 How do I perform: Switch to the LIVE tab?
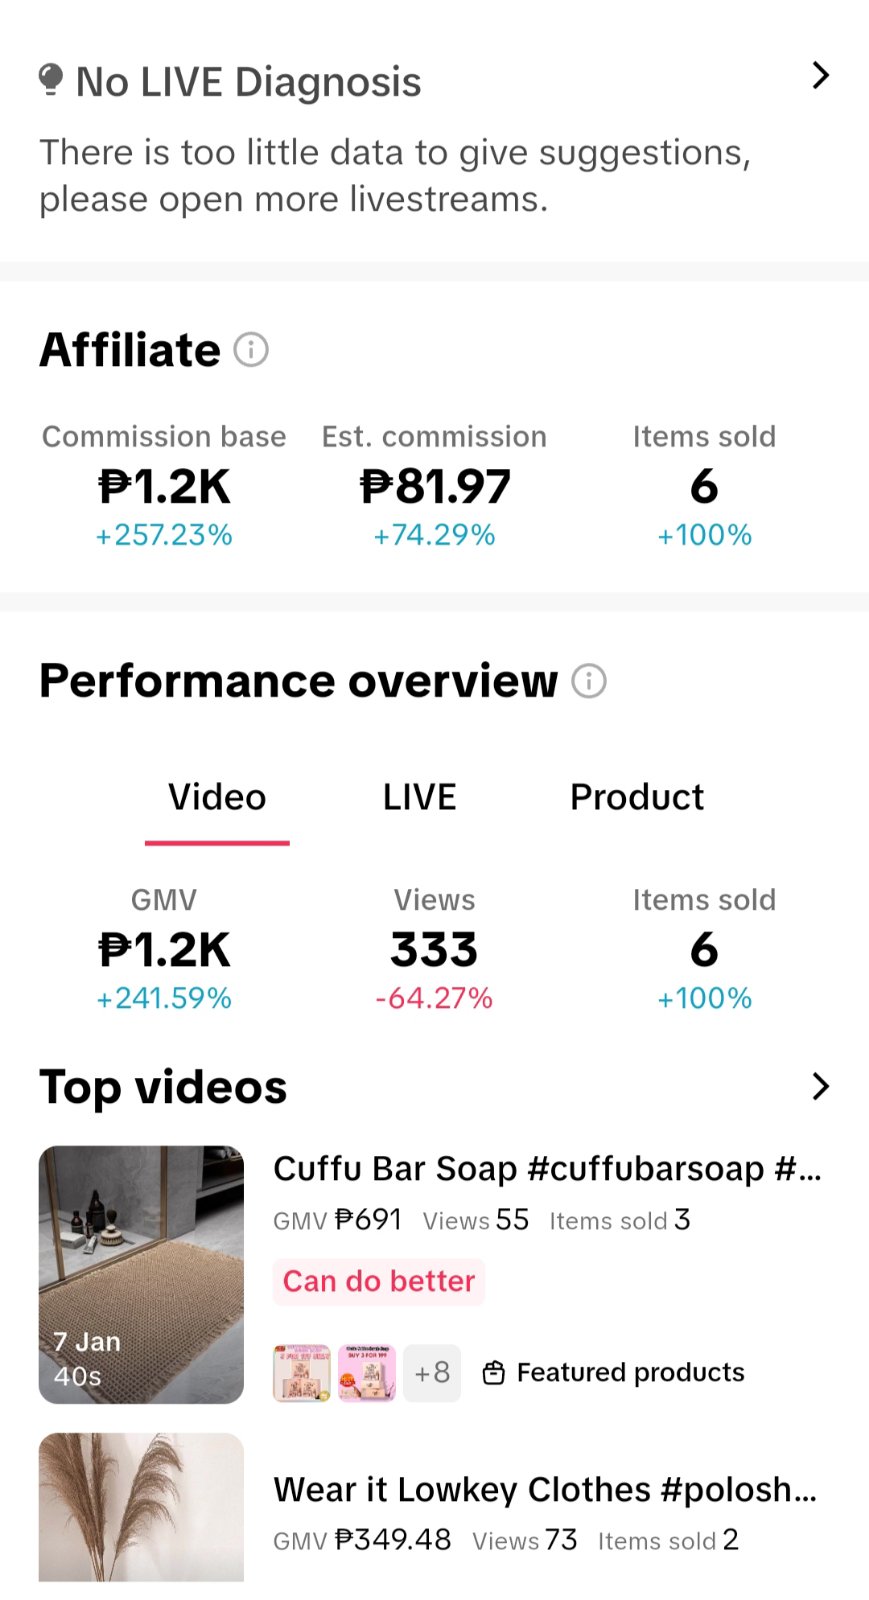420,797
